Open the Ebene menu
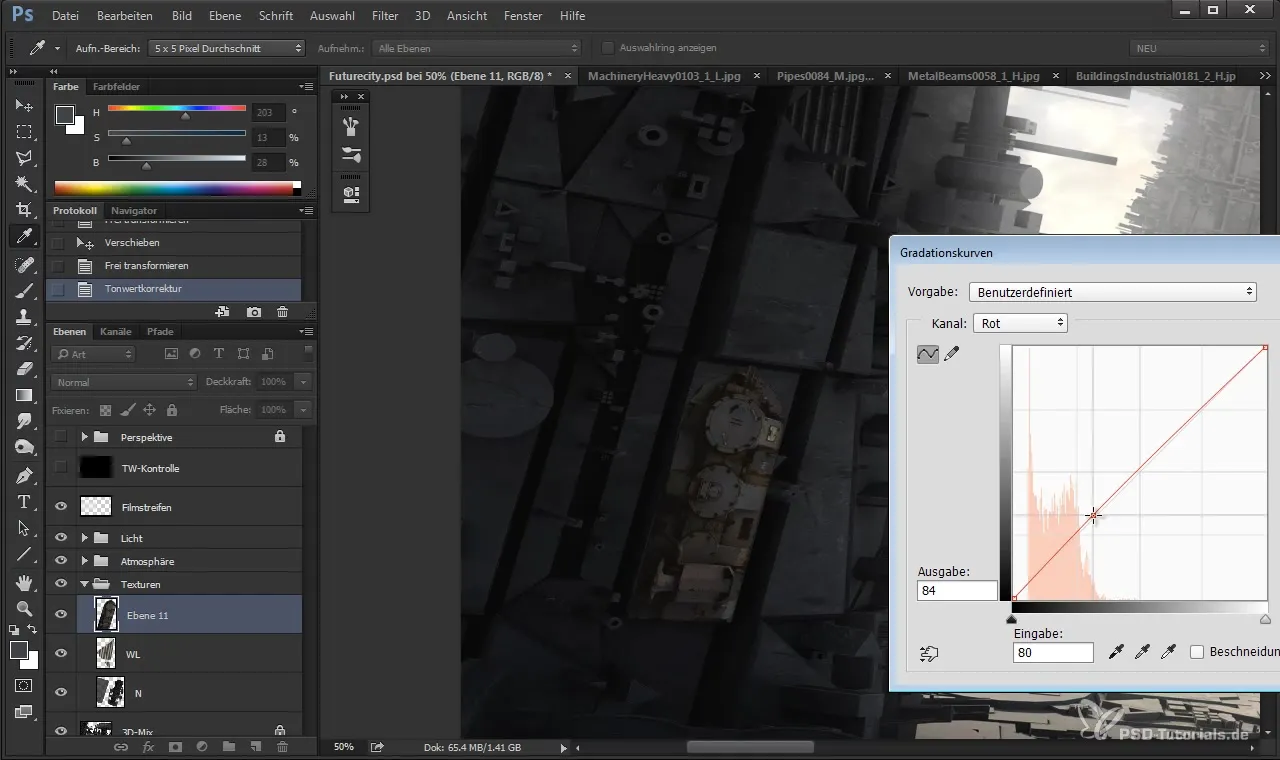The width and height of the screenshot is (1280, 760). point(225,16)
